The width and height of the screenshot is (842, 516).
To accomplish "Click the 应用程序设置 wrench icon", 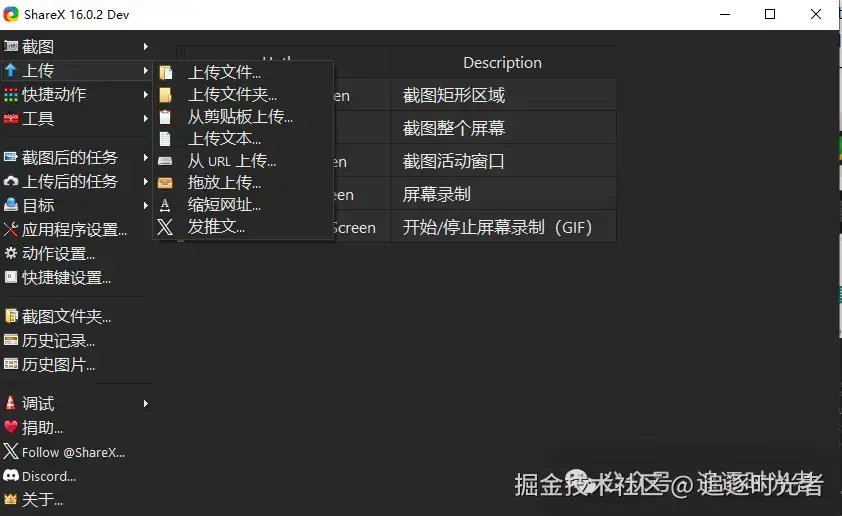I will pyautogui.click(x=11, y=229).
